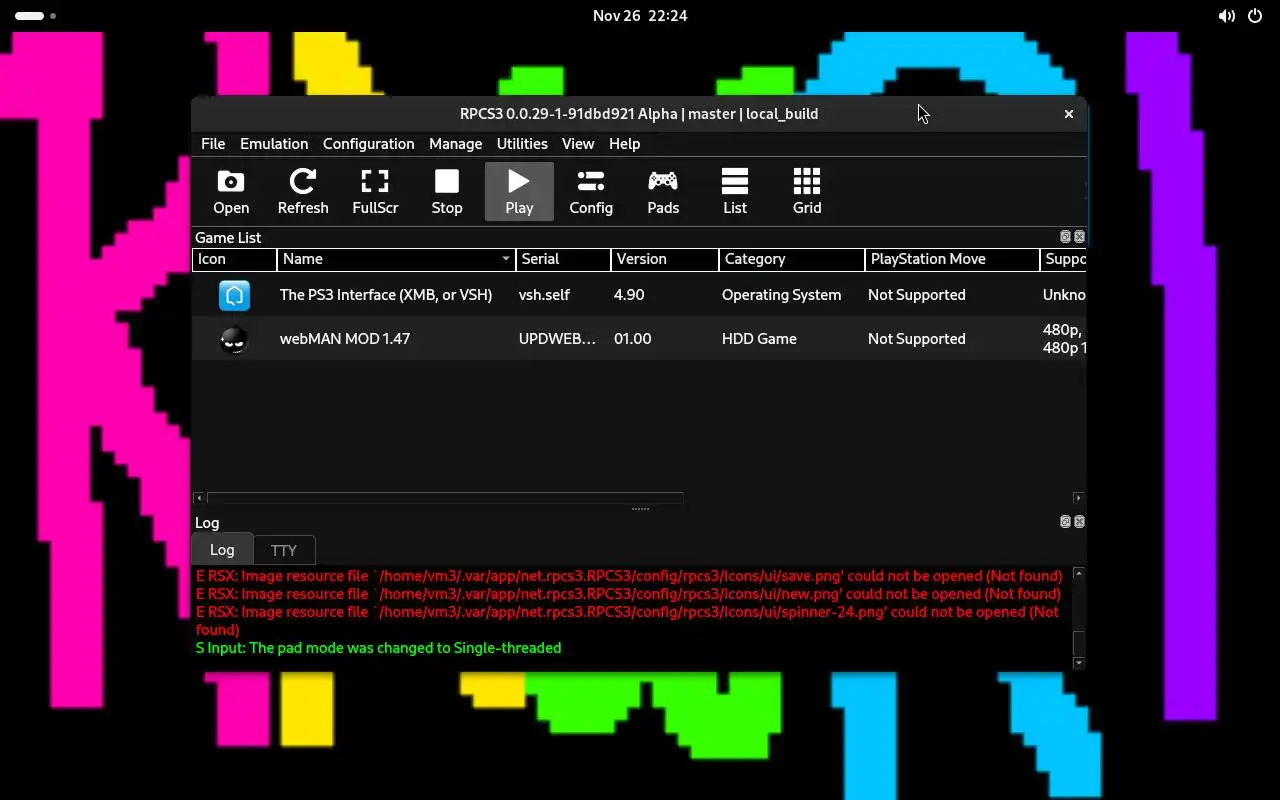Click the Refresh game list icon
Screen dimensions: 1280x800
tap(303, 191)
